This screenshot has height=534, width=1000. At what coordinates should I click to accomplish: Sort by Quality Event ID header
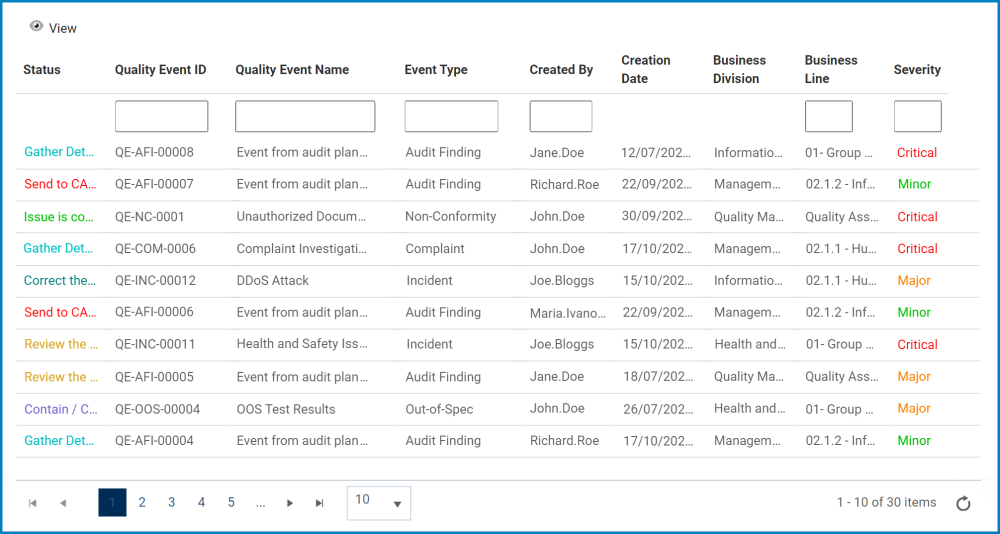tap(161, 70)
